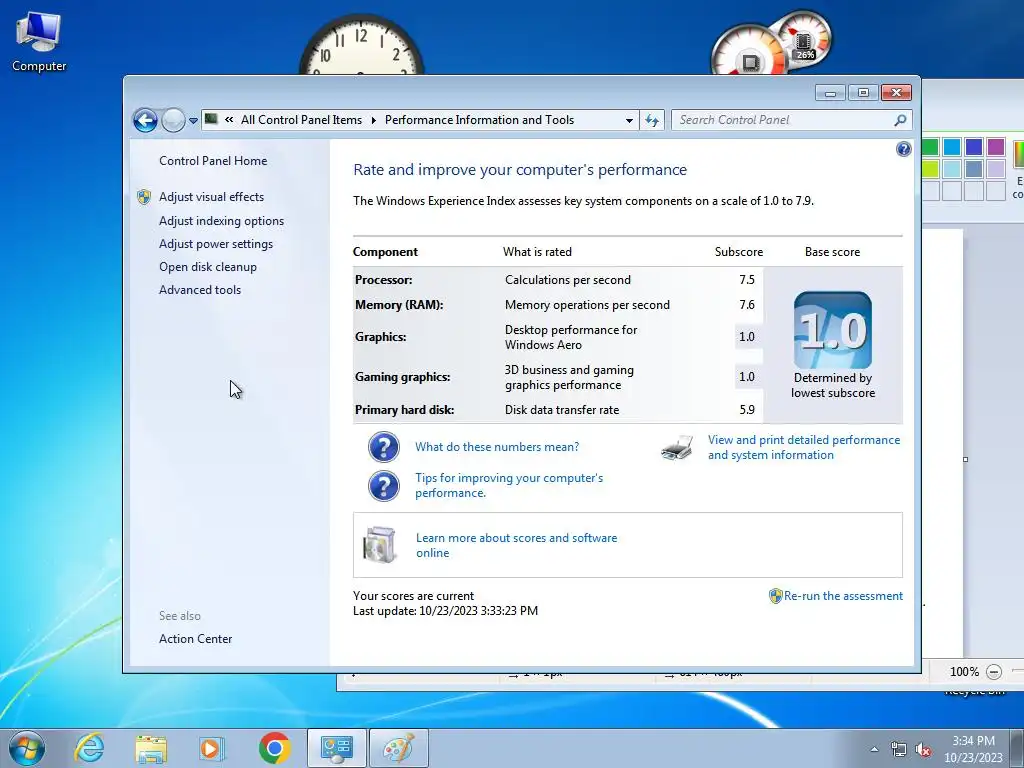Launch Open disk cleanup
Image resolution: width=1024 pixels, height=768 pixels.
point(208,266)
